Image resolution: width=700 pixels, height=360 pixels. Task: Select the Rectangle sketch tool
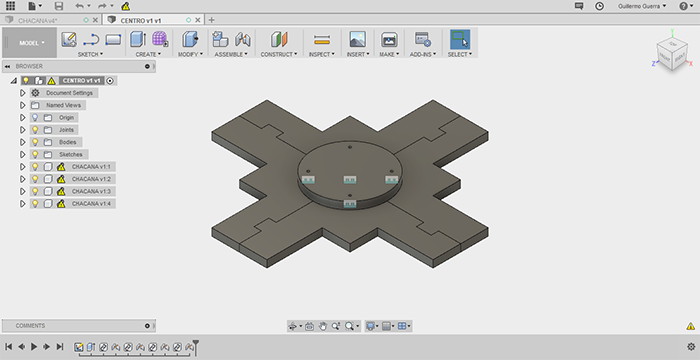(113, 40)
